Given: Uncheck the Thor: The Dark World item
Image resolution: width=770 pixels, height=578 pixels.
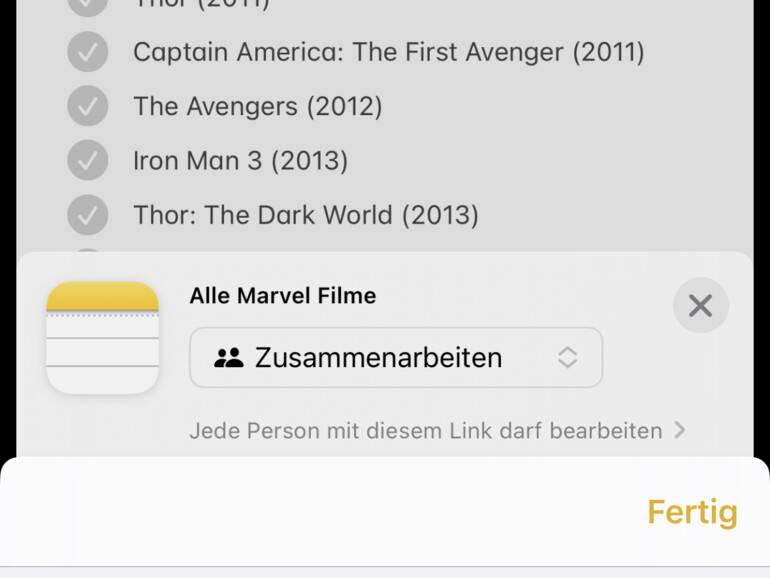Looking at the screenshot, I should click(88, 214).
